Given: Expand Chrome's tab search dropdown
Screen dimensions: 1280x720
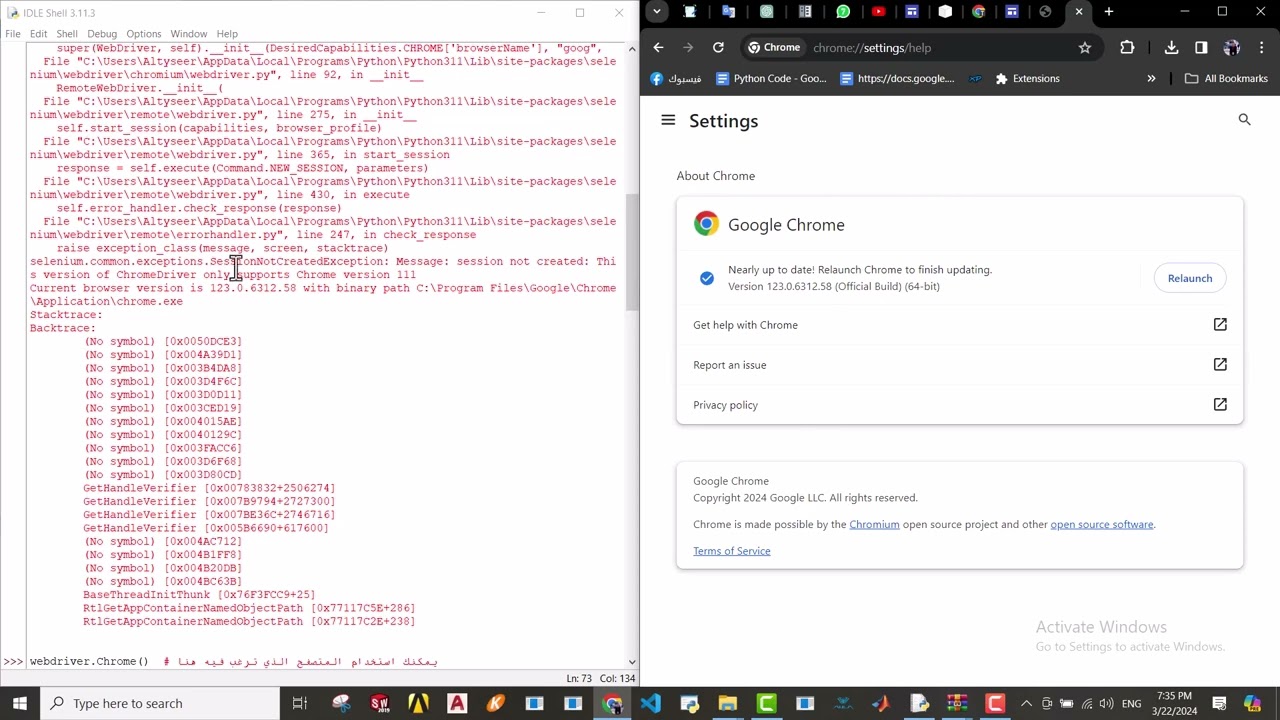Looking at the screenshot, I should (x=656, y=12).
